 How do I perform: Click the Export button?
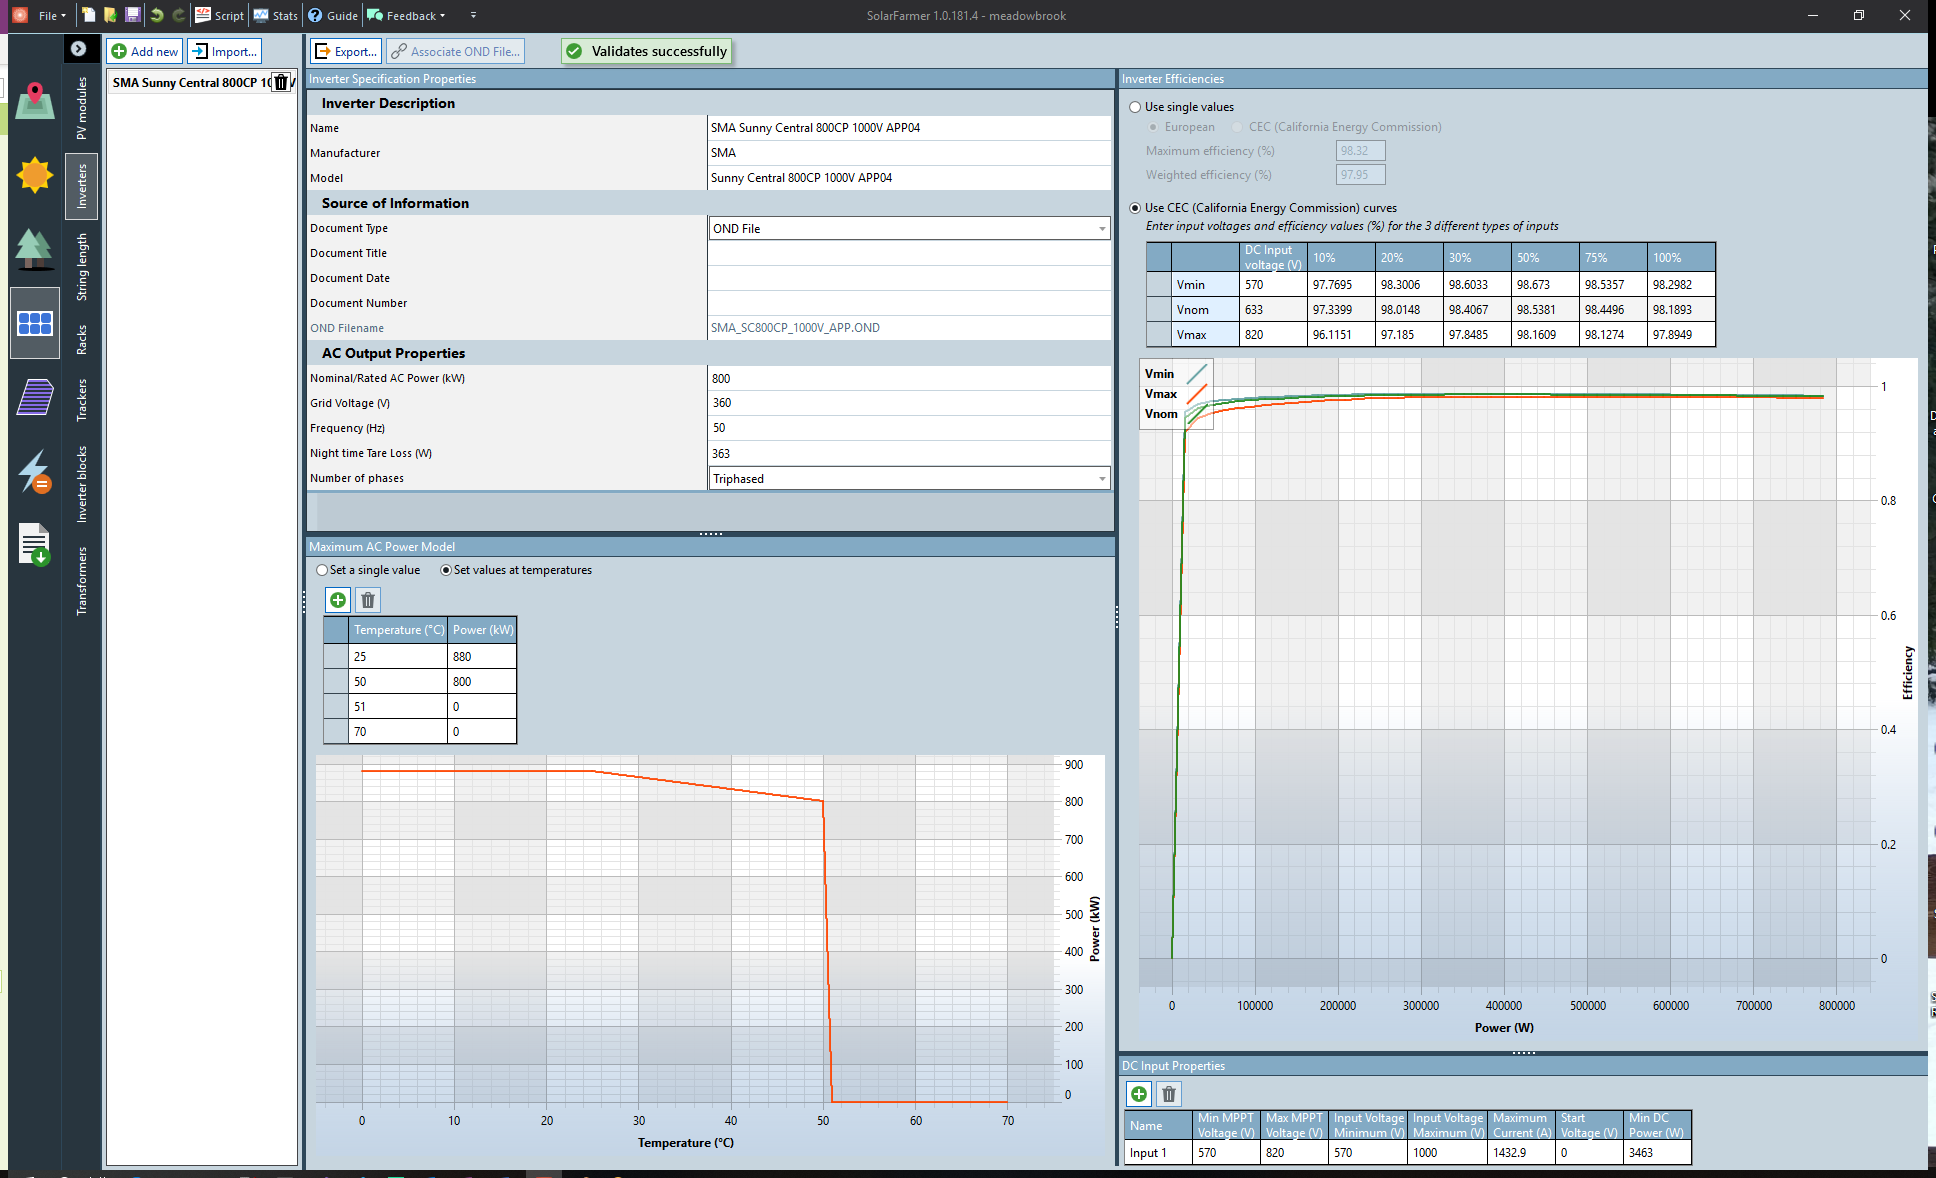click(344, 51)
